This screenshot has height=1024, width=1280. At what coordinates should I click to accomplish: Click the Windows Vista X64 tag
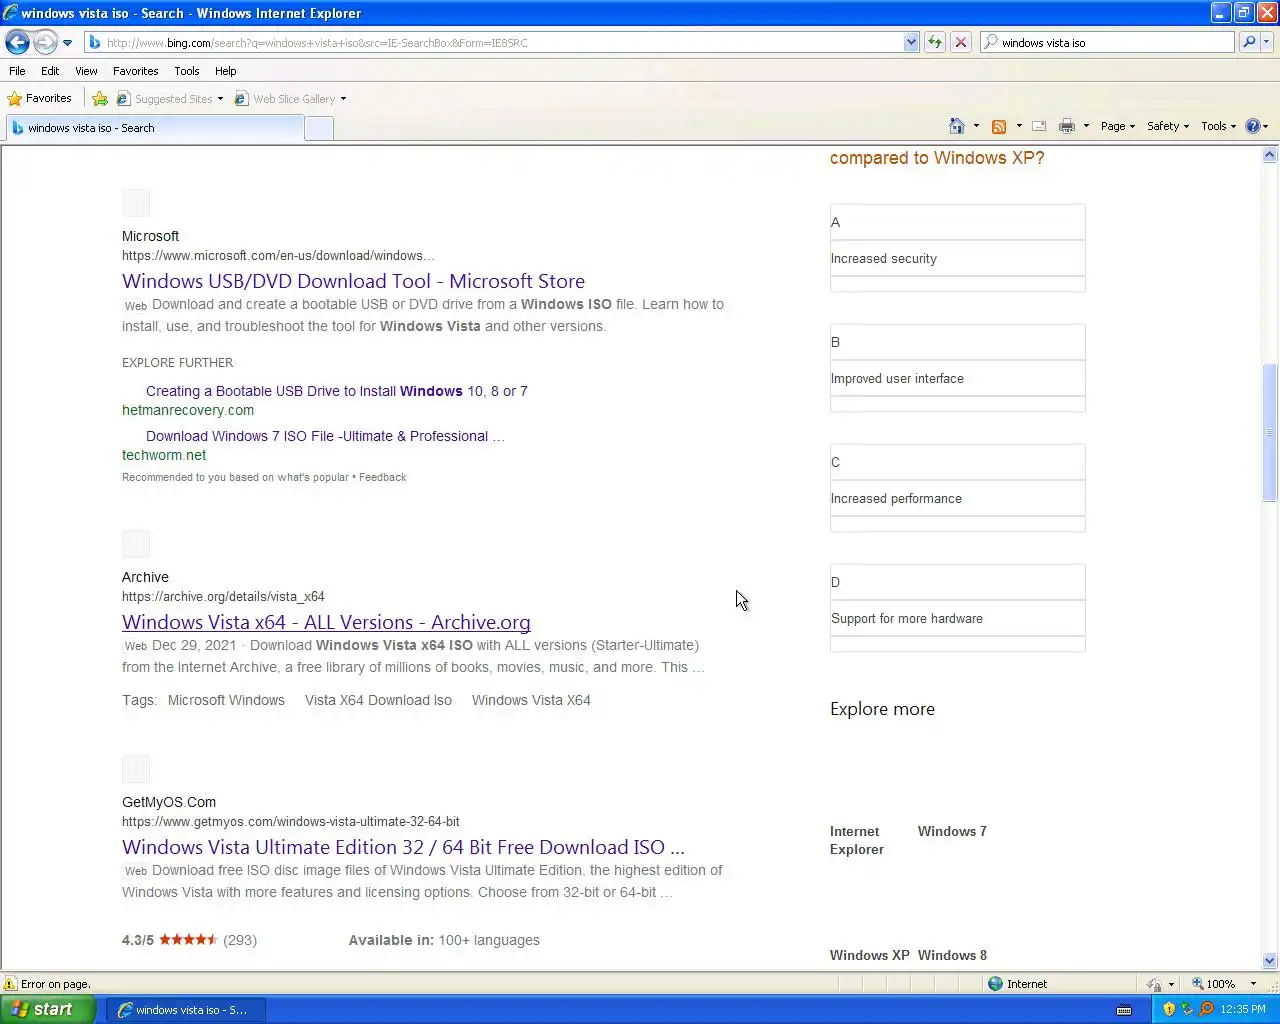pos(531,700)
